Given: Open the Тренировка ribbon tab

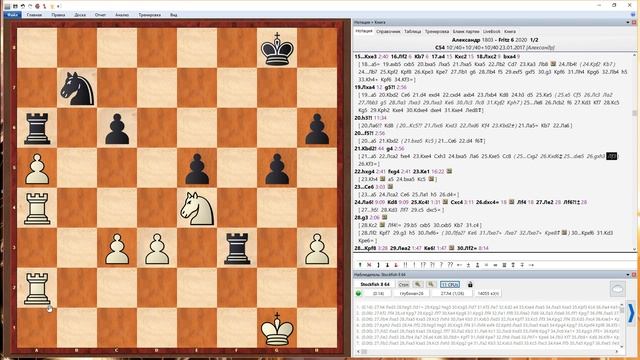Looking at the screenshot, I should (149, 15).
